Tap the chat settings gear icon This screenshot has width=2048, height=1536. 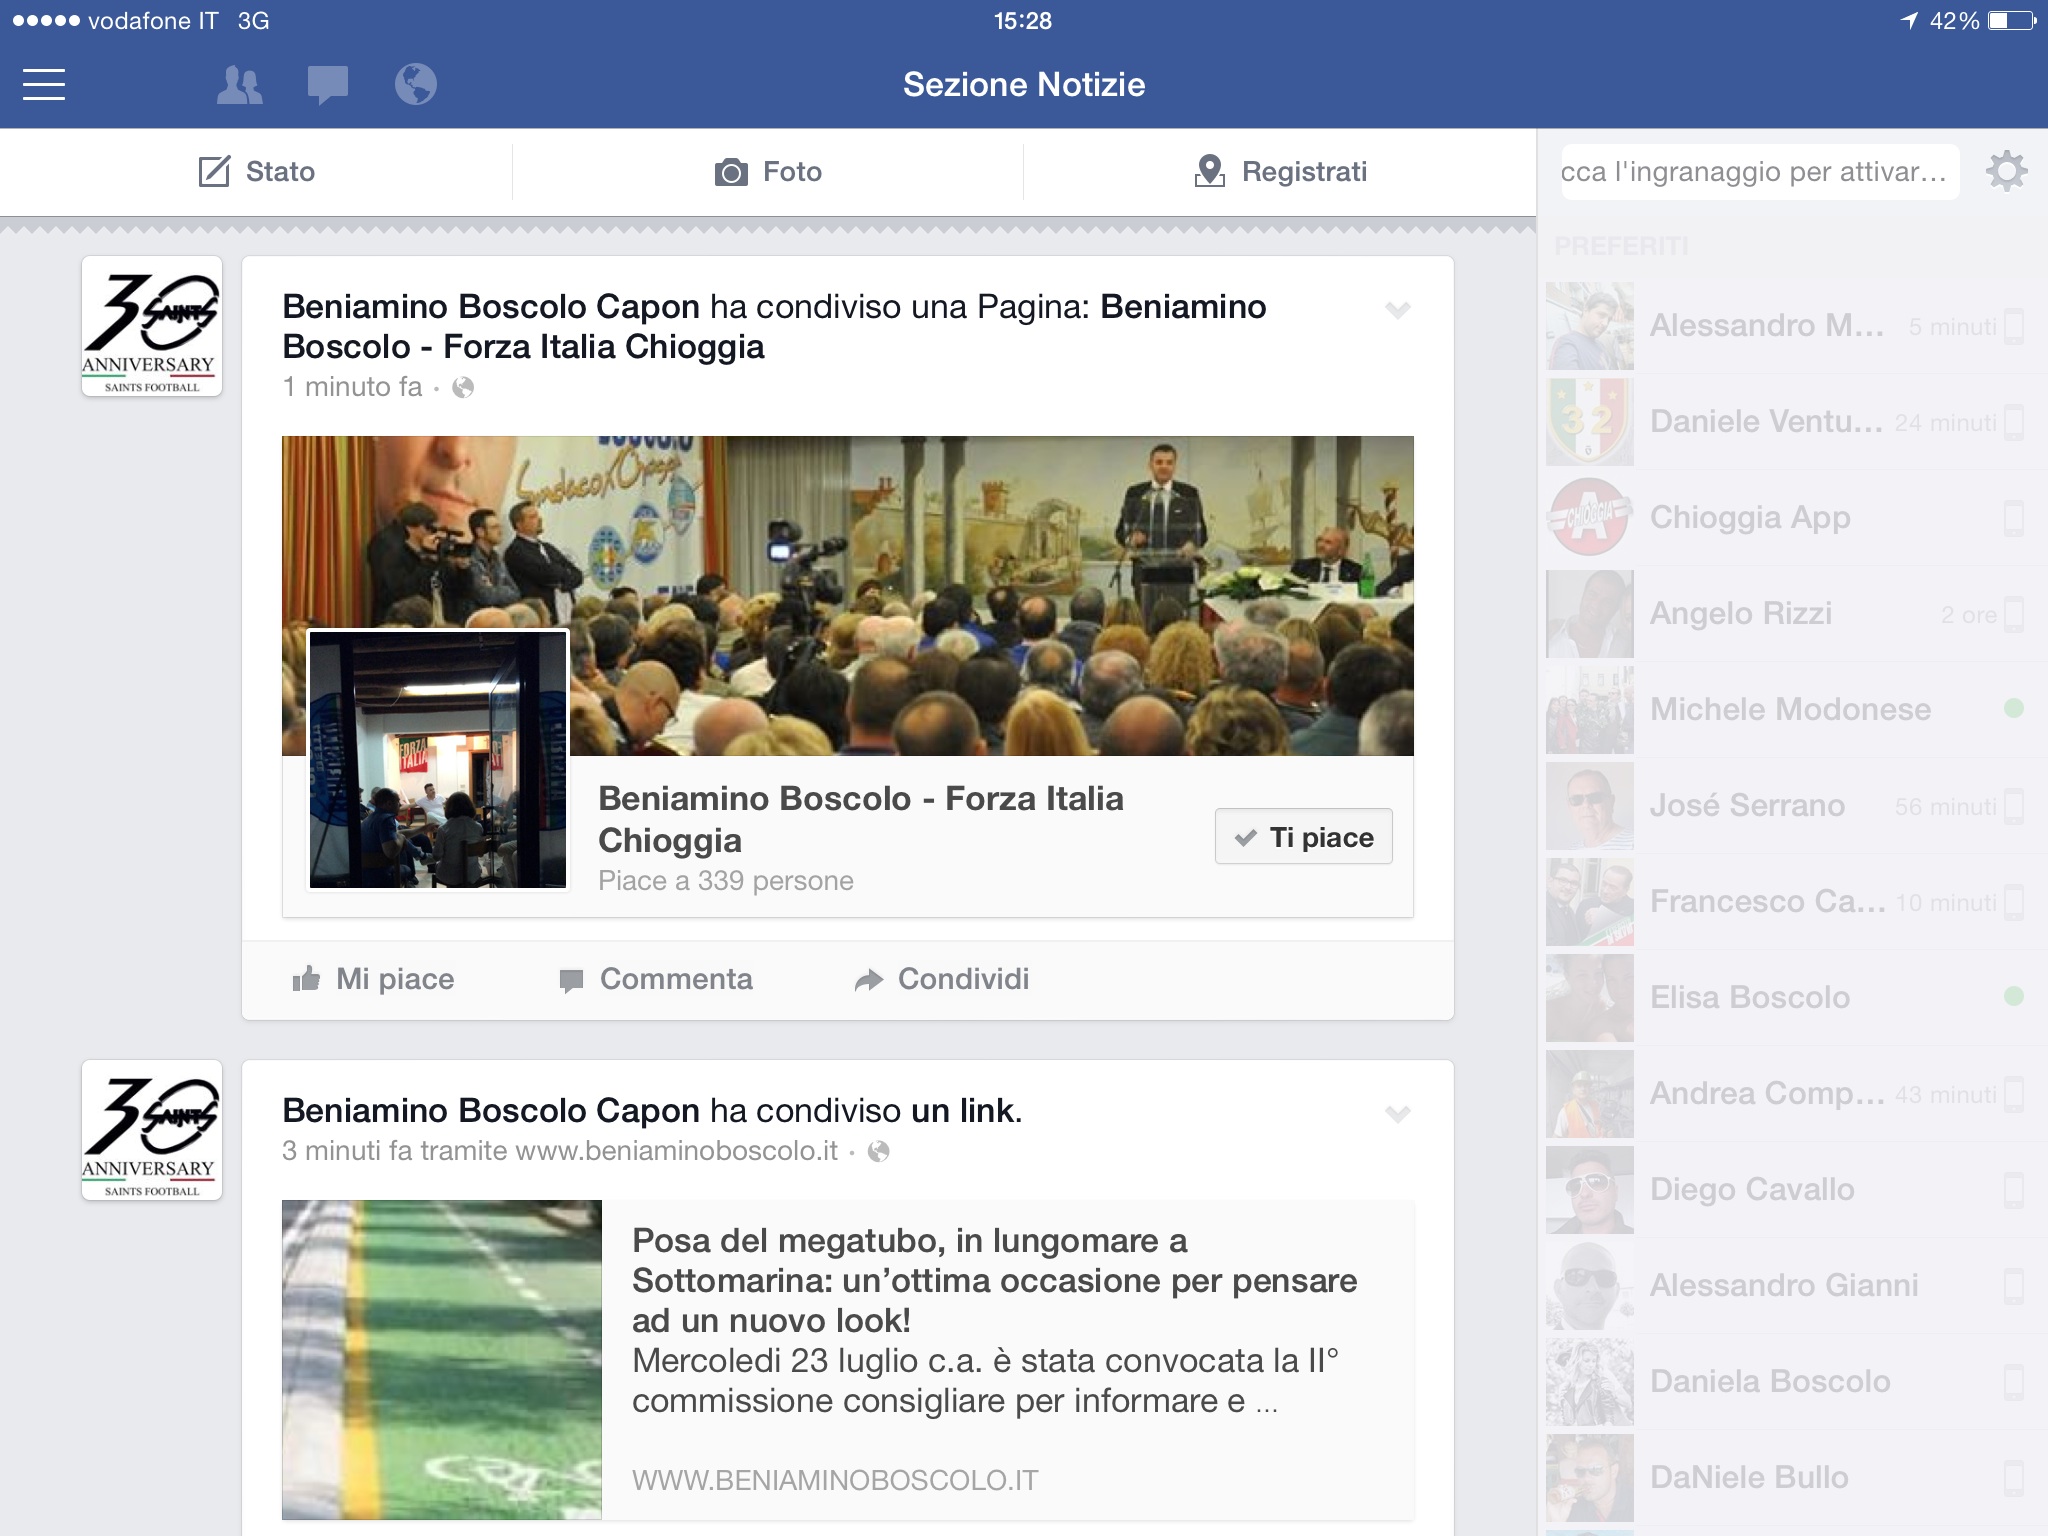pos(2006,171)
